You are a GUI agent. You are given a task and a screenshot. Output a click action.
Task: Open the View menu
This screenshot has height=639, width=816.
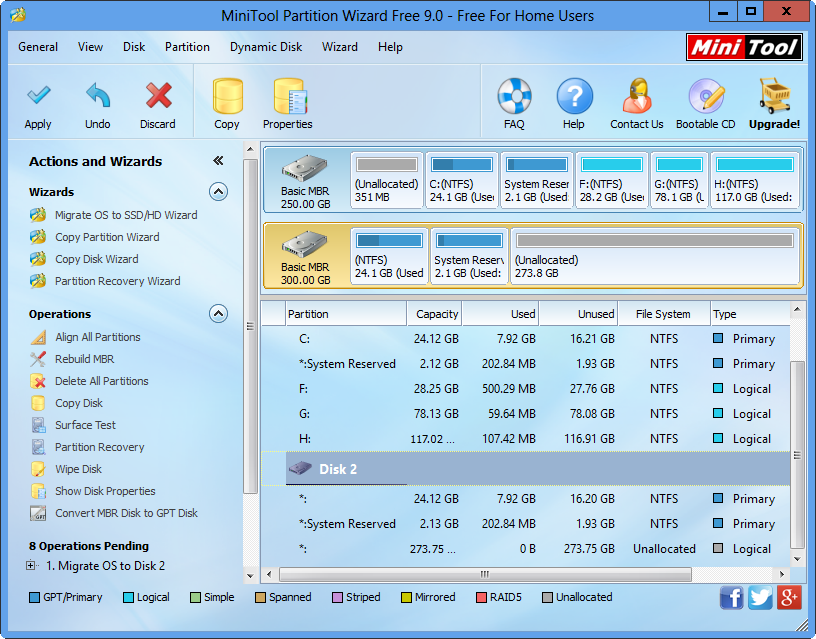[91, 47]
